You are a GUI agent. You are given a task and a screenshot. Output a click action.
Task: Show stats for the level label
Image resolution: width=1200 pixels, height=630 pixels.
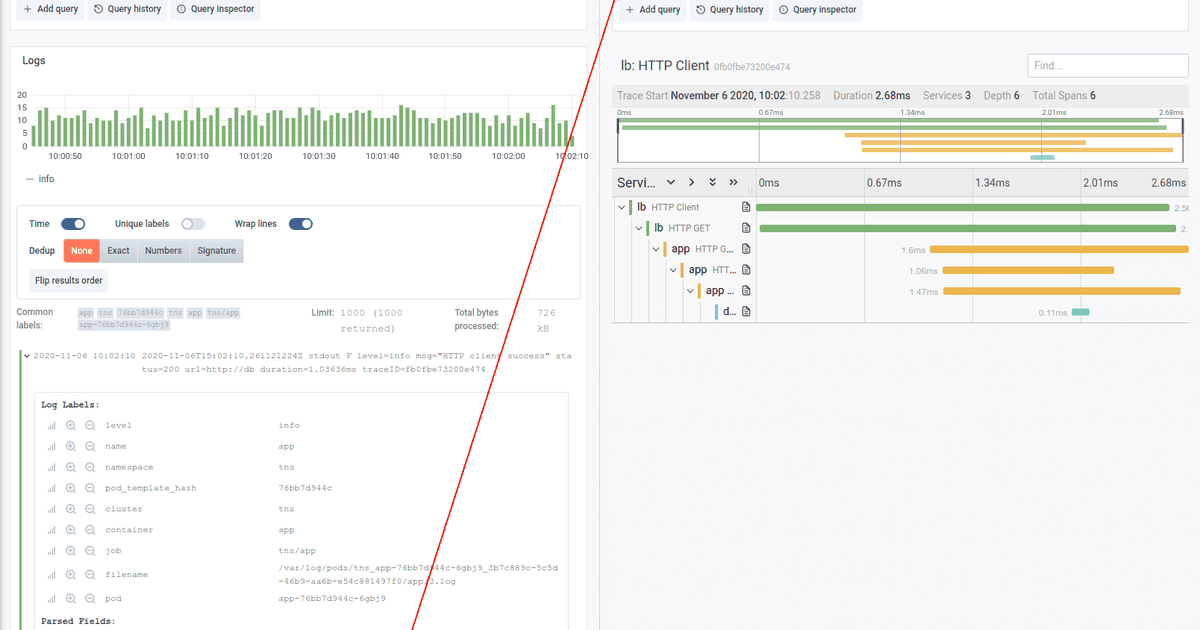click(51, 425)
